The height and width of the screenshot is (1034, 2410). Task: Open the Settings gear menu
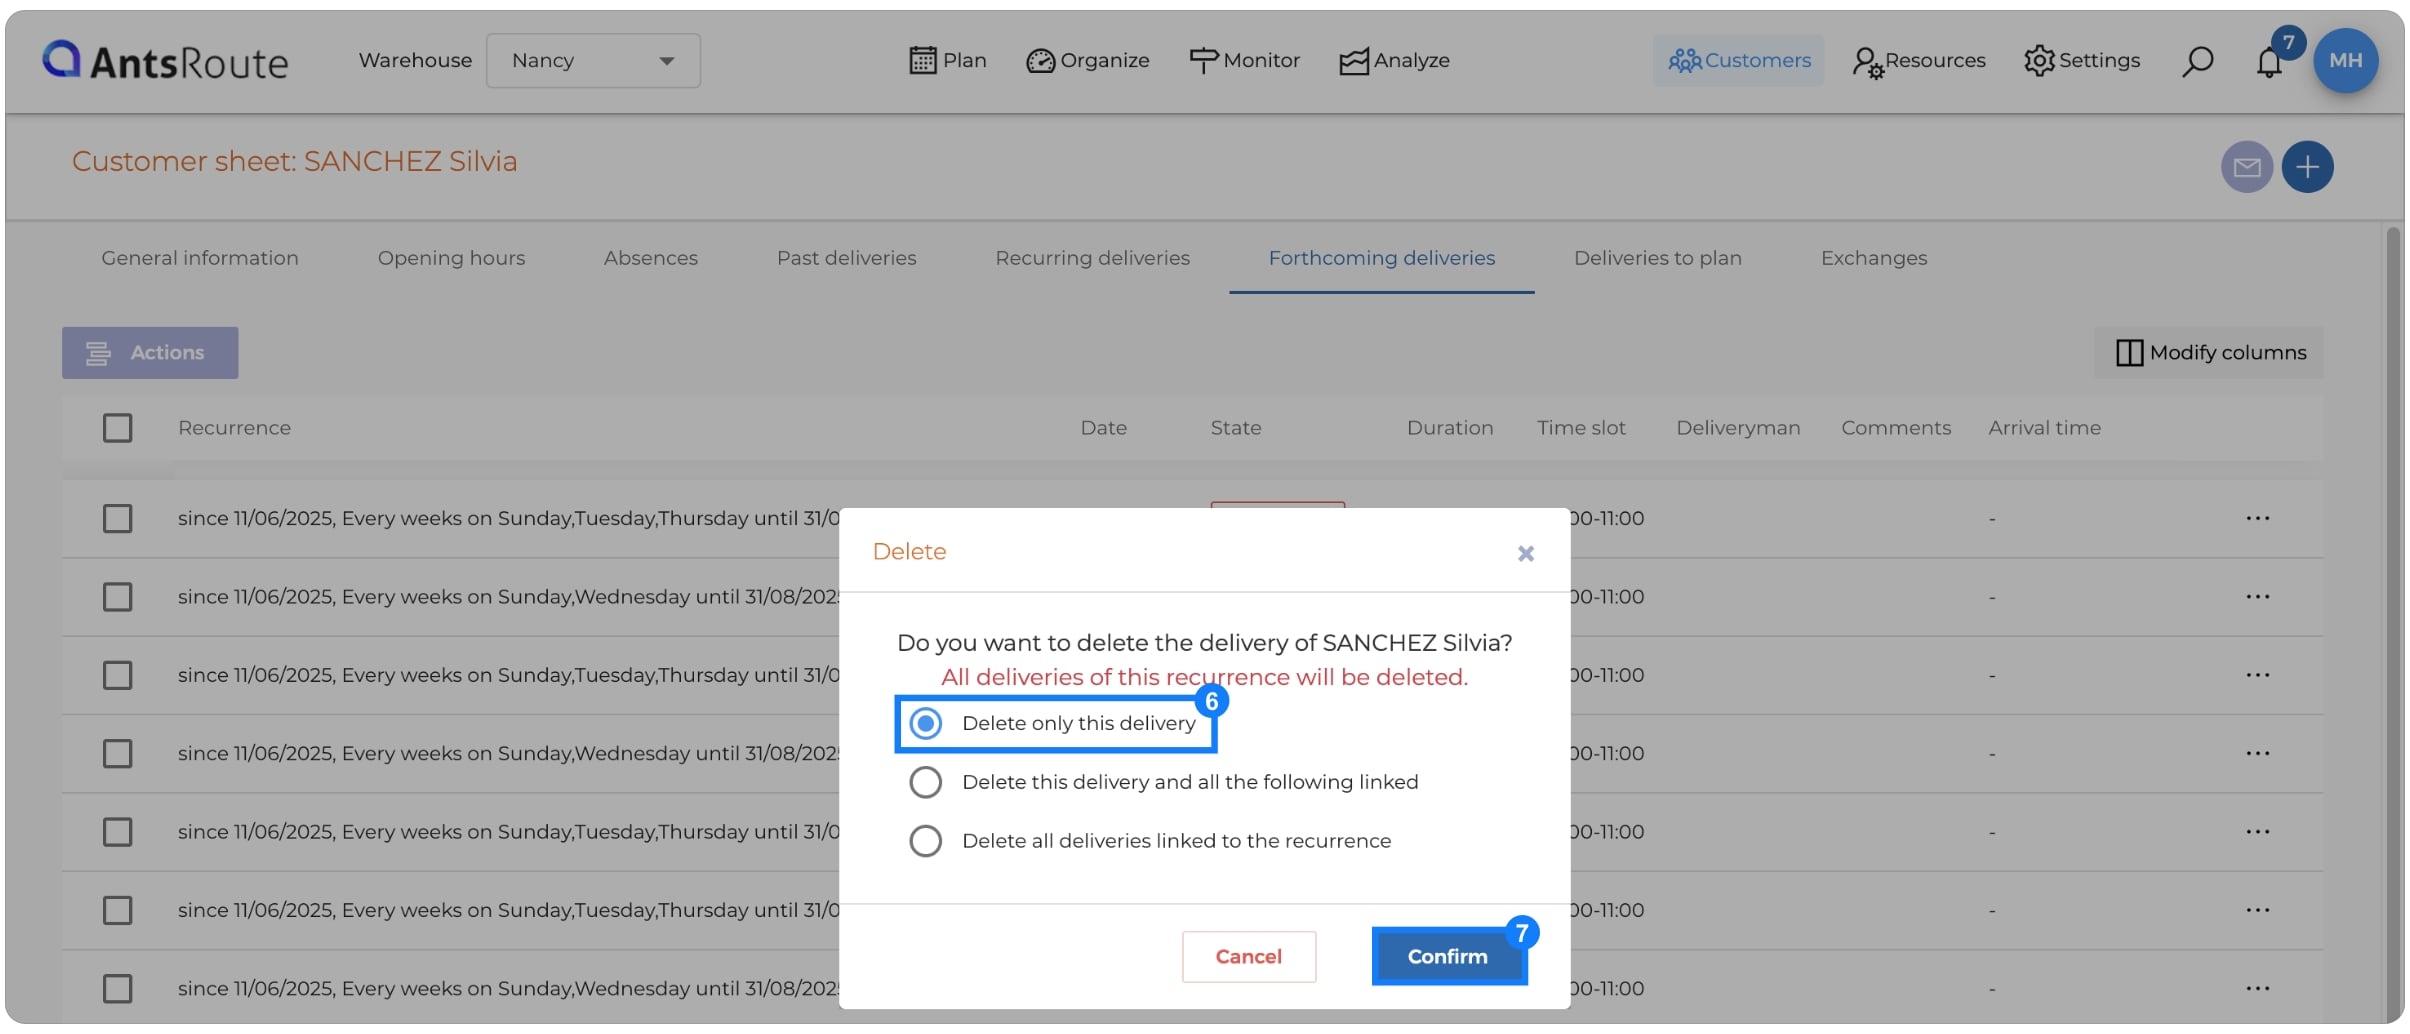pyautogui.click(x=2082, y=60)
